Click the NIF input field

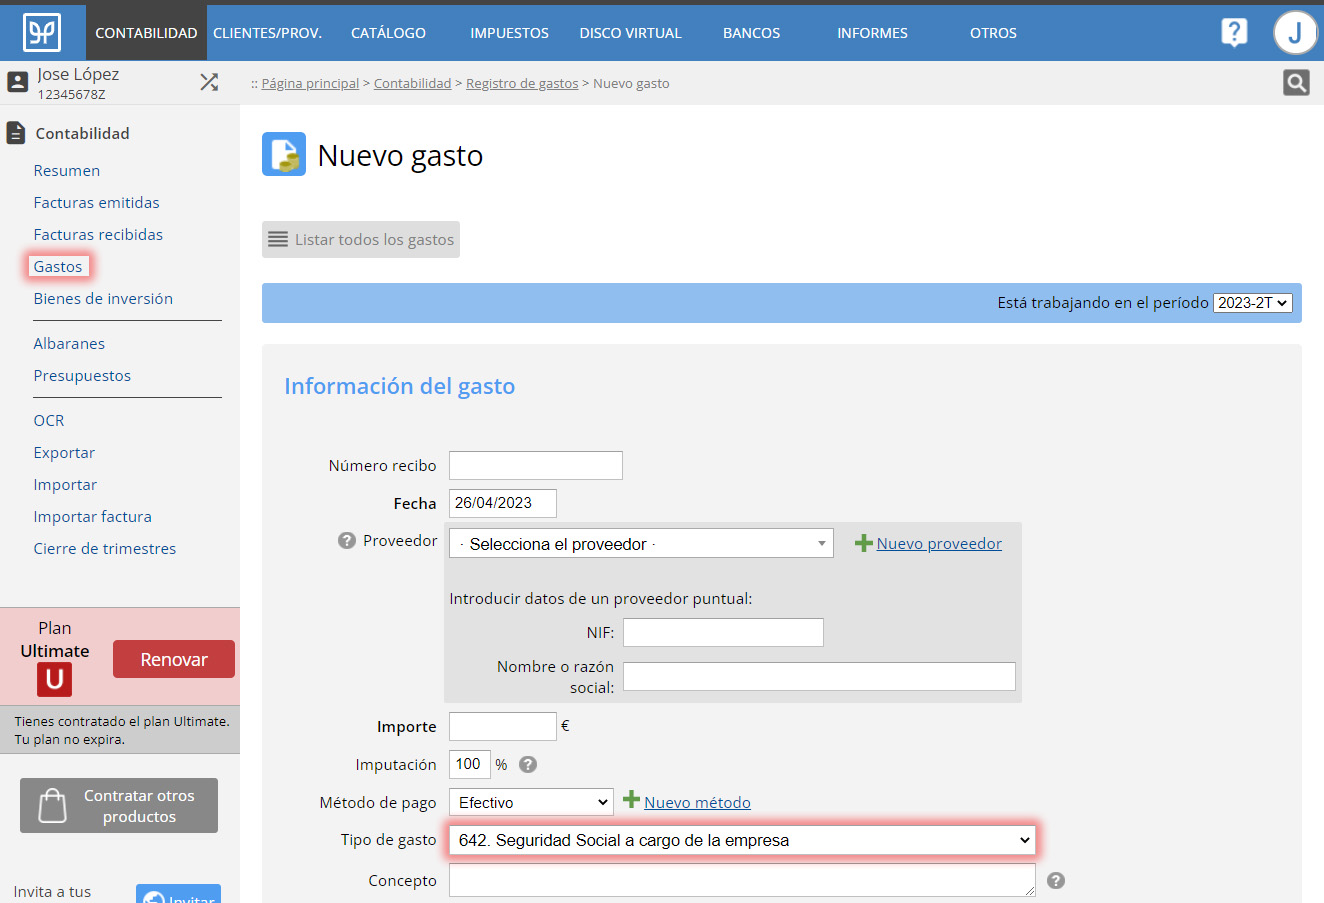point(723,632)
